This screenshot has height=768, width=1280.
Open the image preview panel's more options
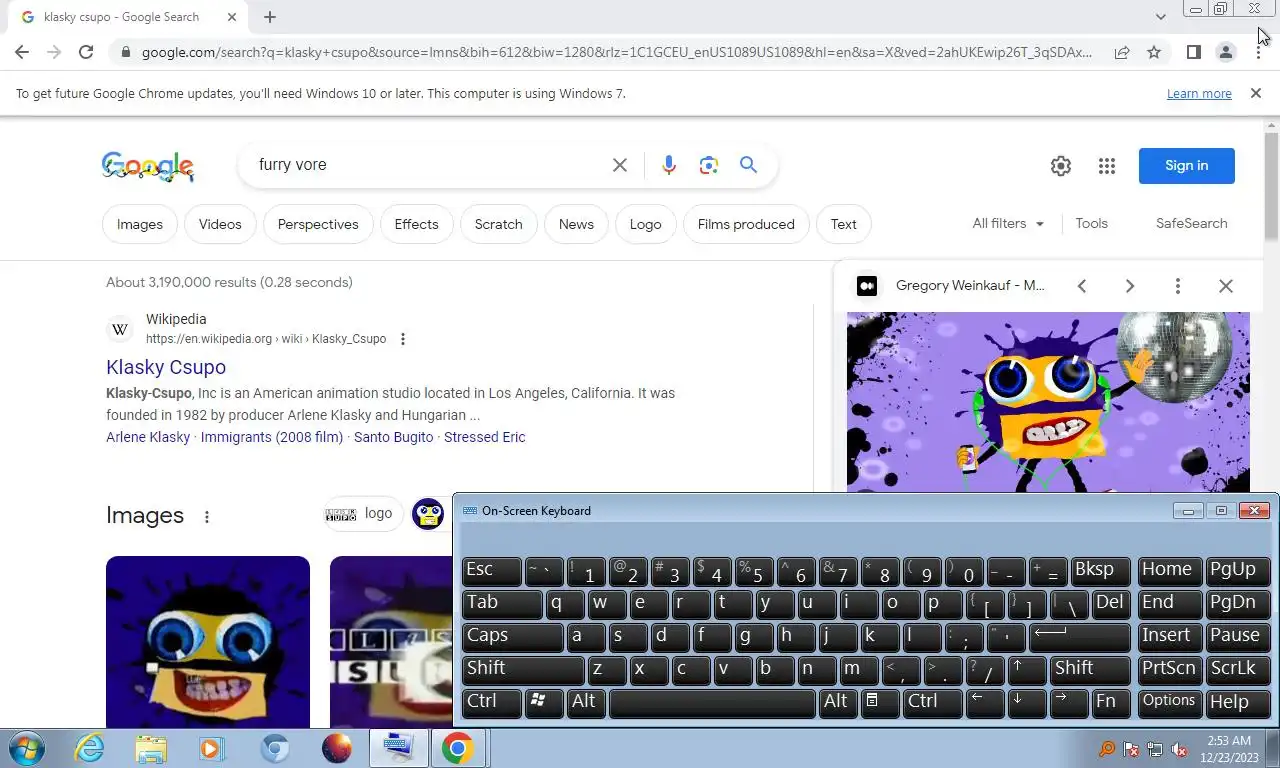[1178, 286]
